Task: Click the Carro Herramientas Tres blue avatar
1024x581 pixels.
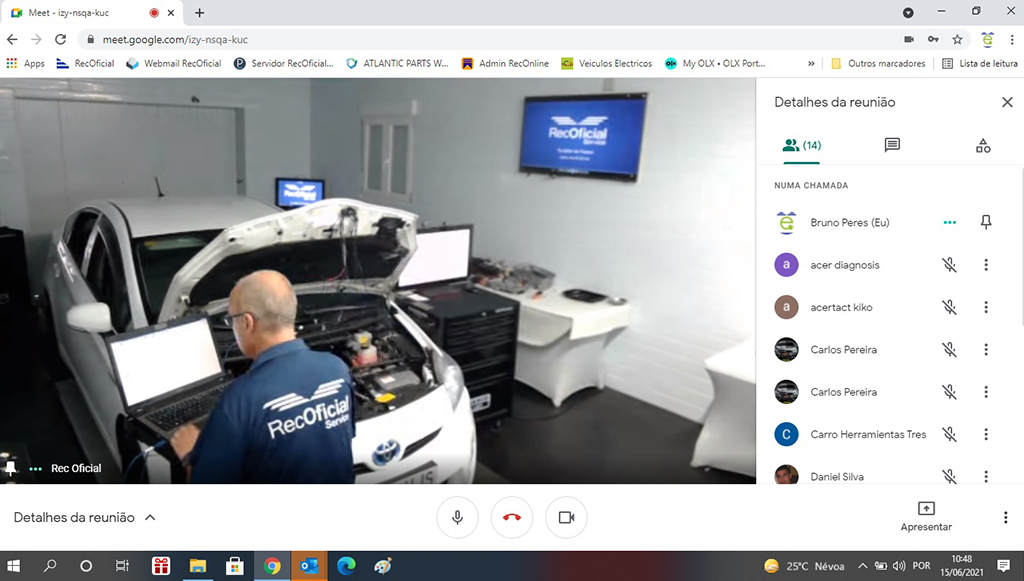Action: [786, 434]
